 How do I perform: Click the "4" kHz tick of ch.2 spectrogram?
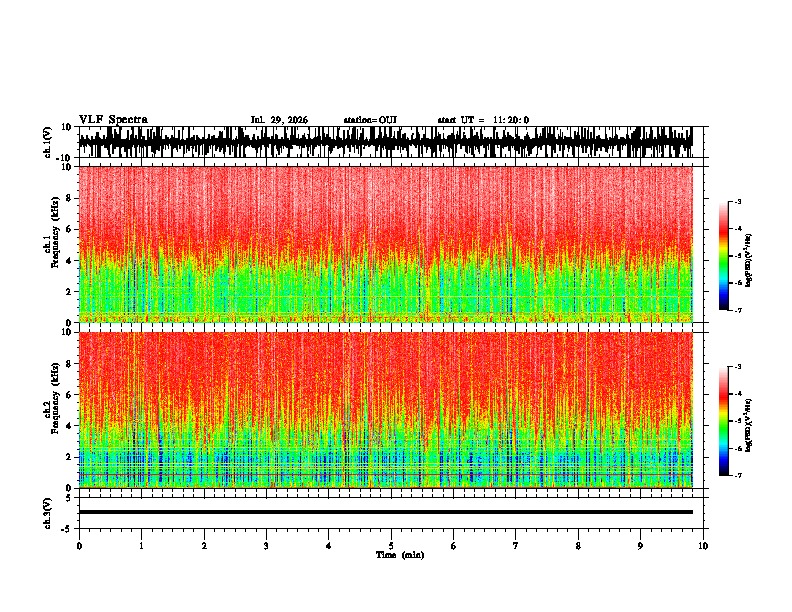[70, 426]
